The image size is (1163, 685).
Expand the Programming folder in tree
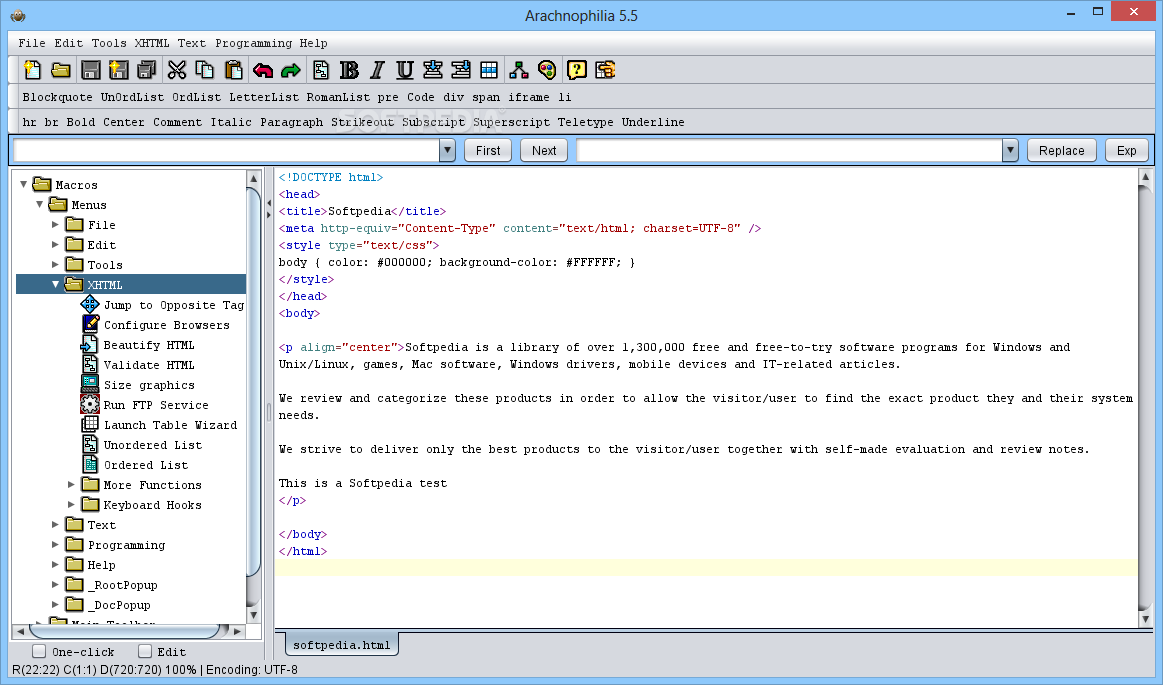pyautogui.click(x=56, y=544)
